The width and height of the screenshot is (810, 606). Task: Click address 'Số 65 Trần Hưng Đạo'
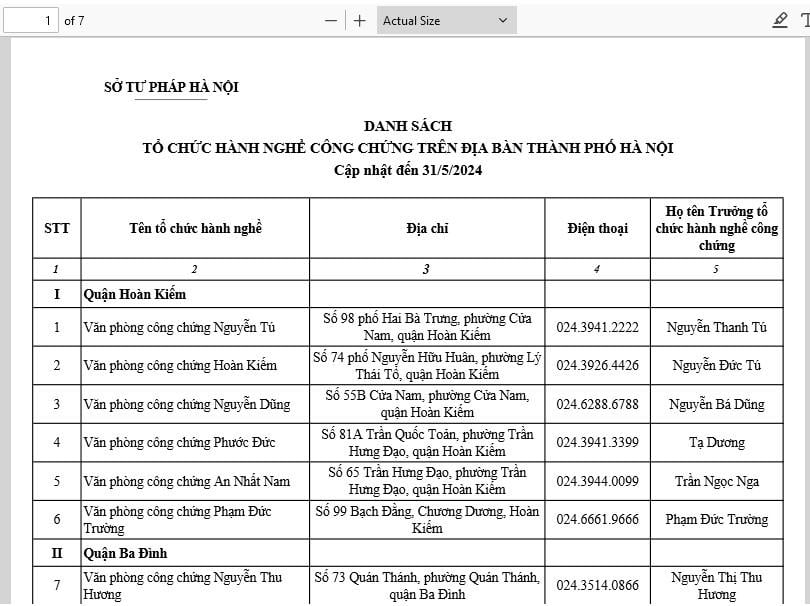click(x=389, y=472)
